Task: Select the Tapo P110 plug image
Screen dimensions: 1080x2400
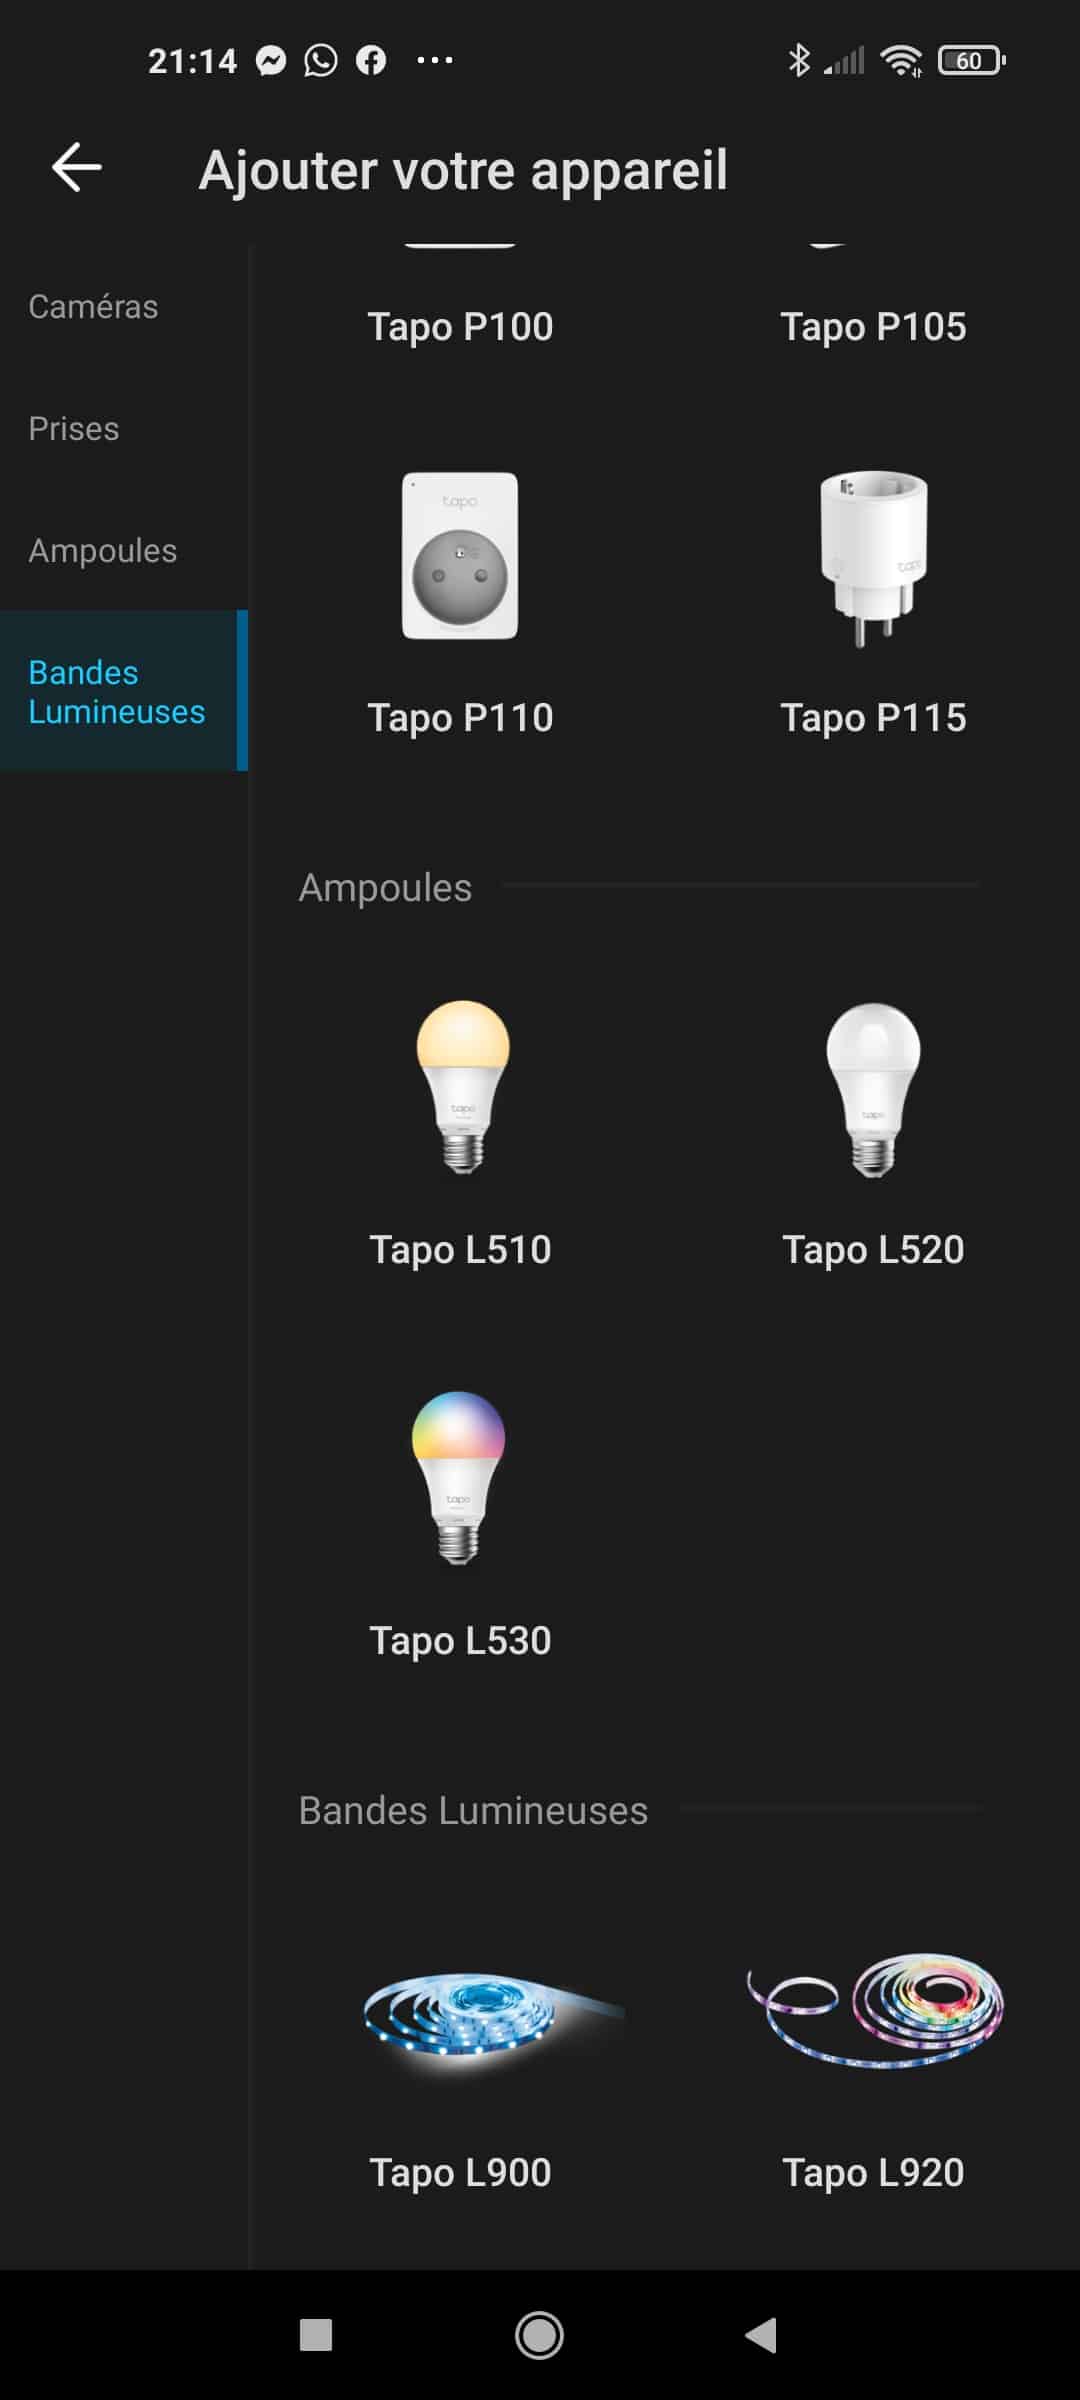Action: pos(460,556)
